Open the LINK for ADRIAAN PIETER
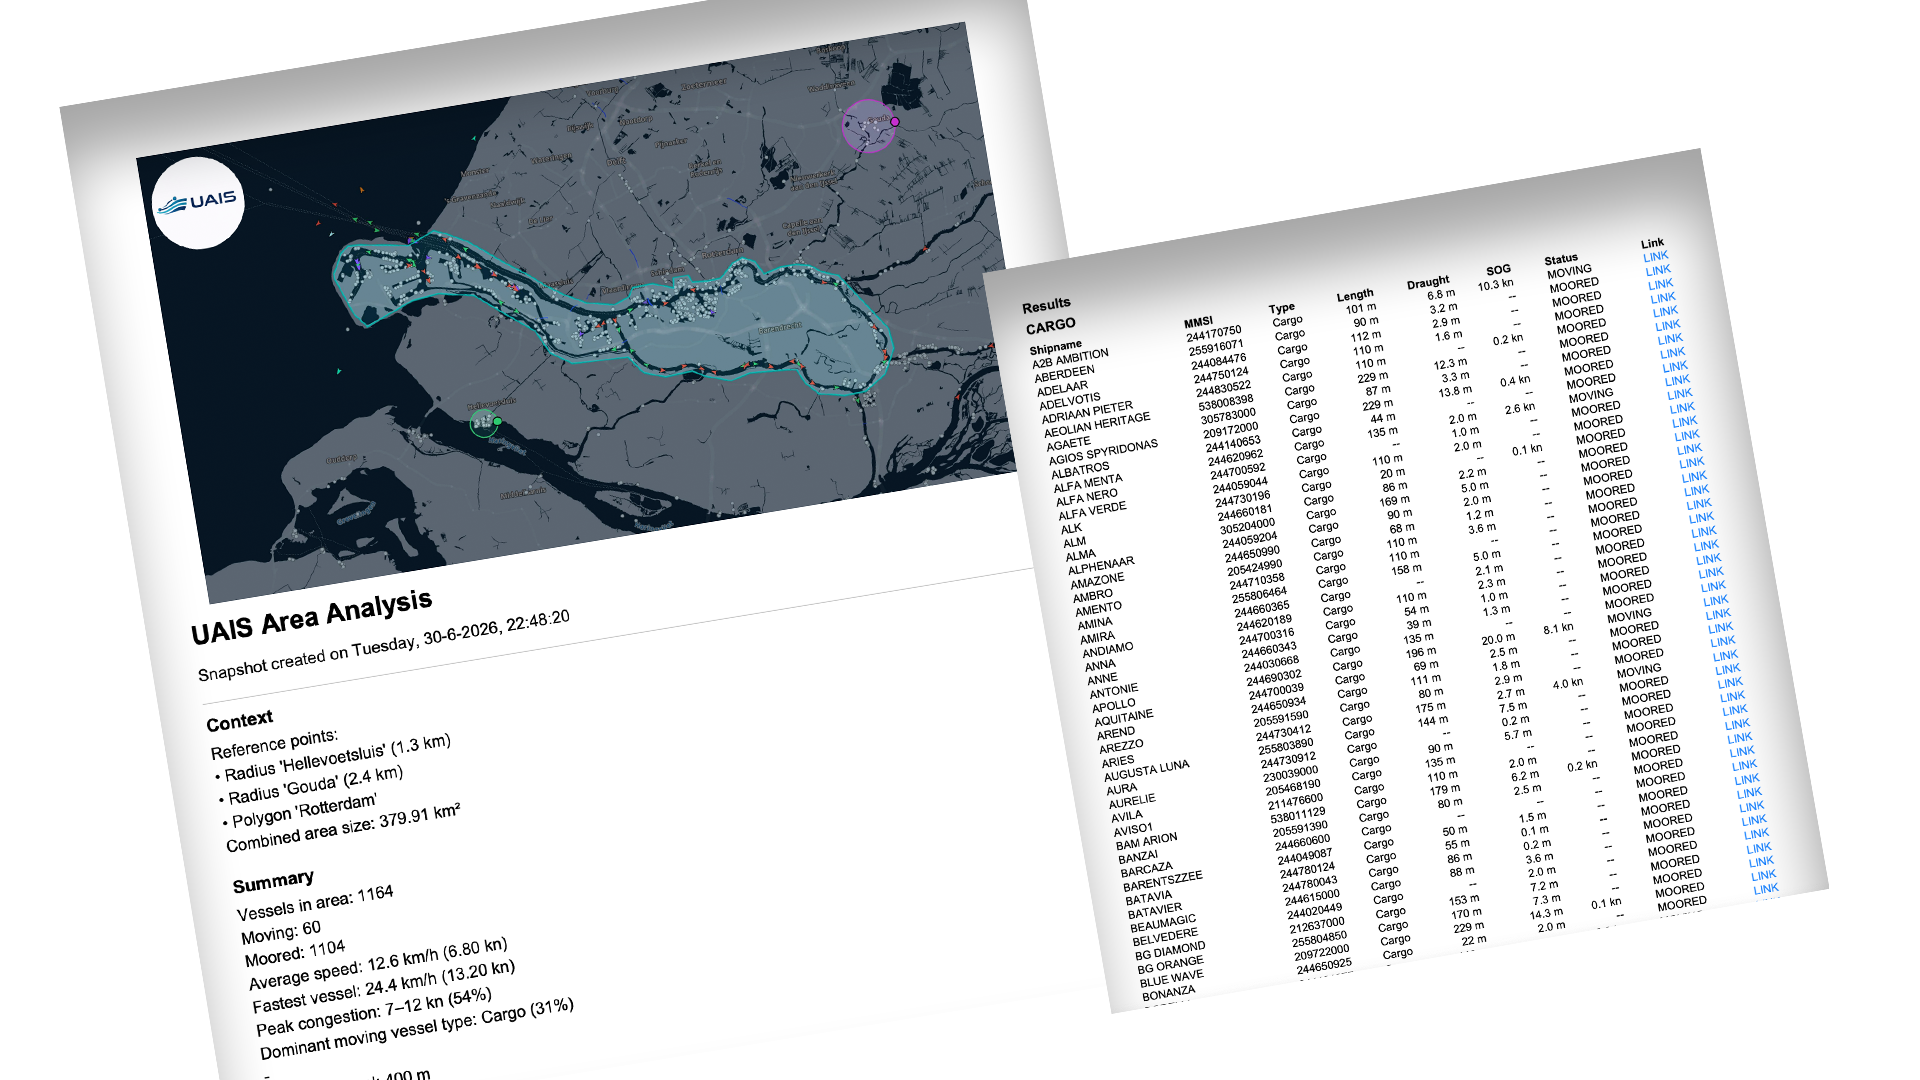 pyautogui.click(x=1665, y=312)
